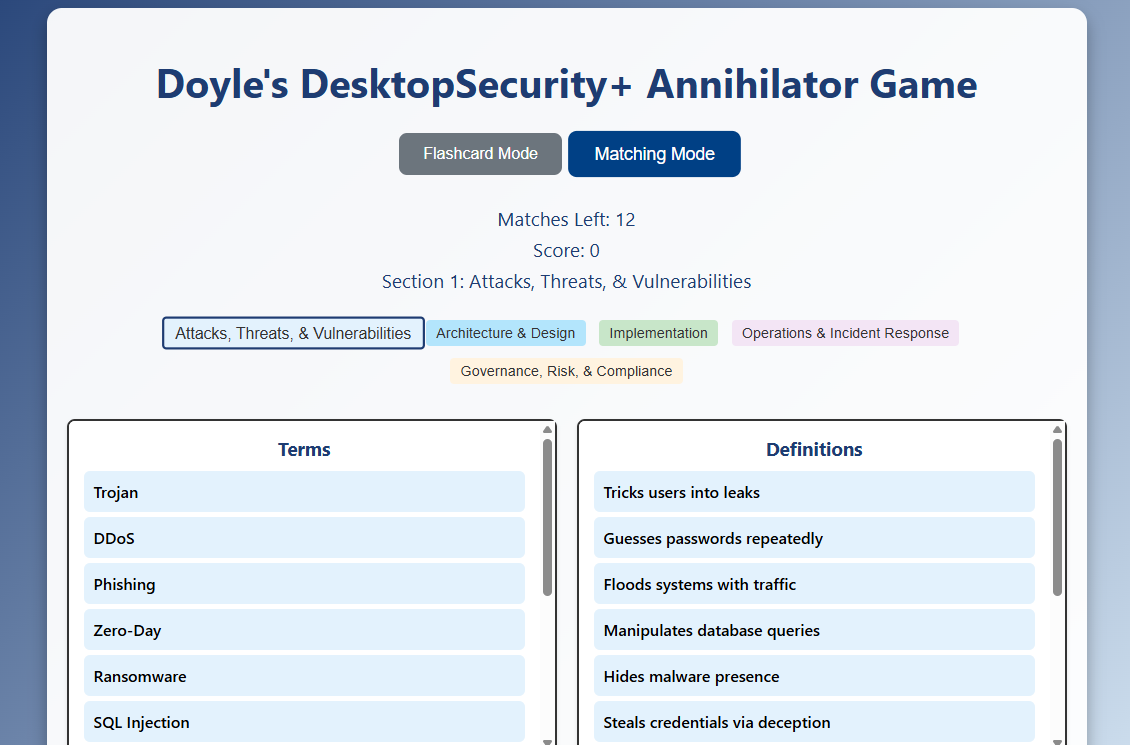Image resolution: width=1130 pixels, height=745 pixels.
Task: Pick definition 'Floods systems with traffic'
Action: pos(814,584)
